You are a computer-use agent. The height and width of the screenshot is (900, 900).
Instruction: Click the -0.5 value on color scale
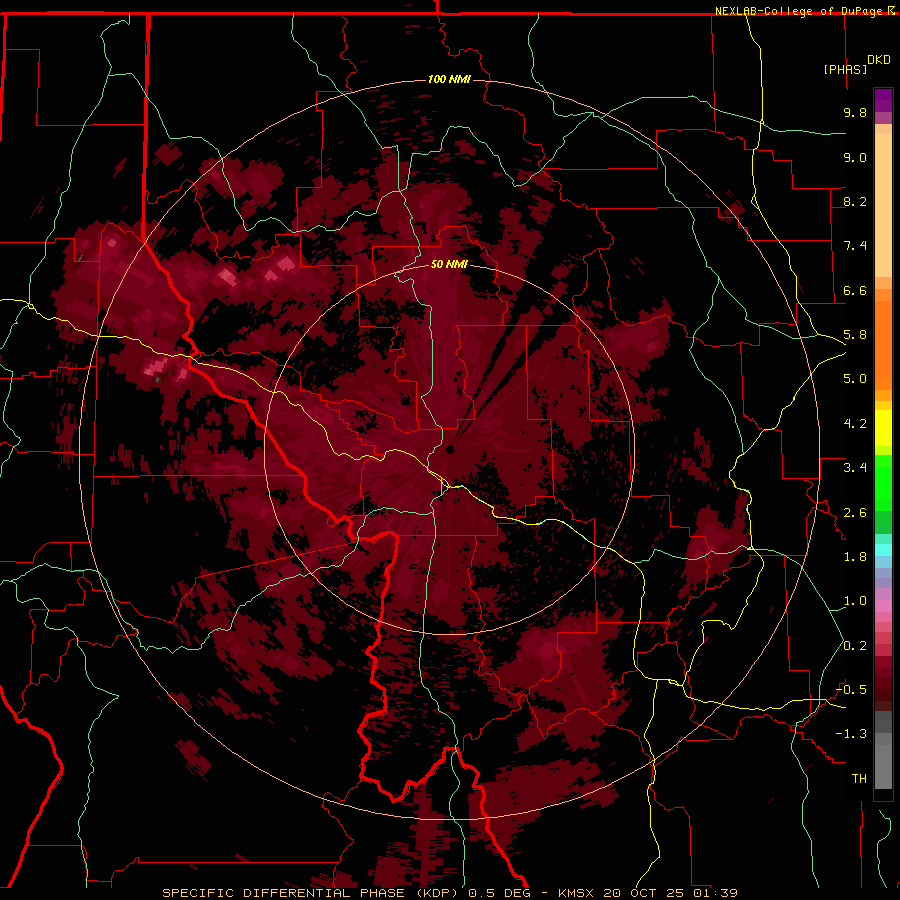[x=851, y=690]
